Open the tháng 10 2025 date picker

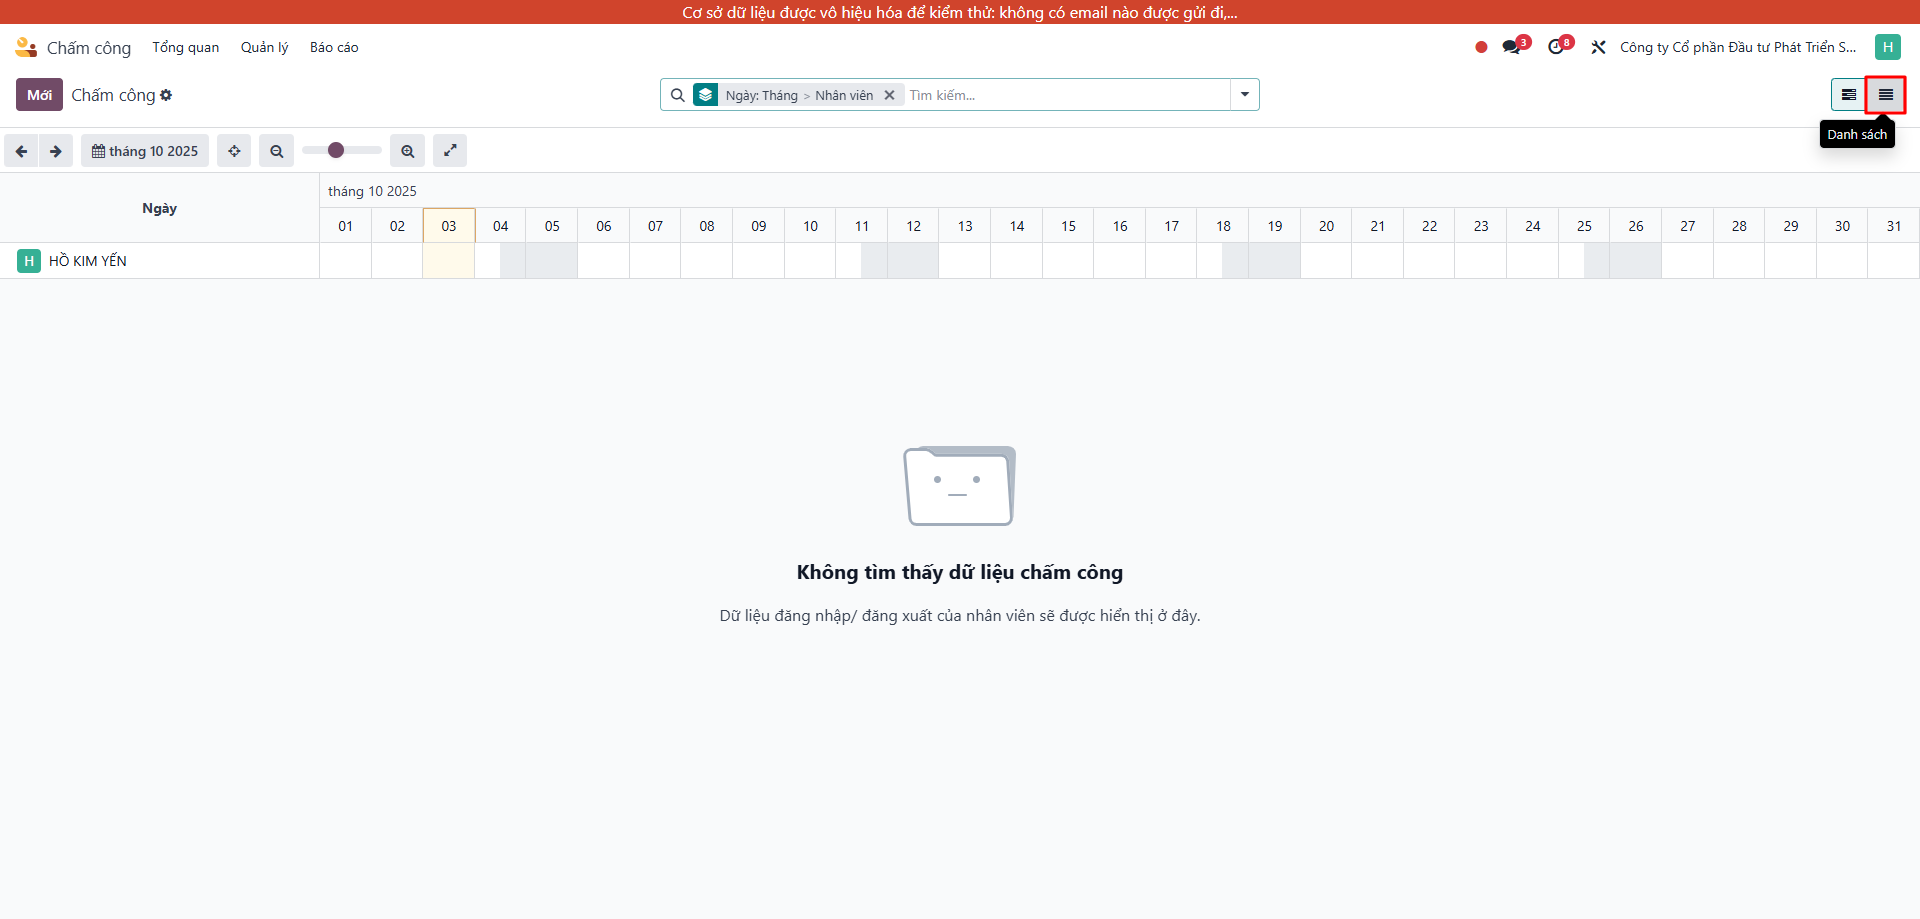tap(145, 151)
